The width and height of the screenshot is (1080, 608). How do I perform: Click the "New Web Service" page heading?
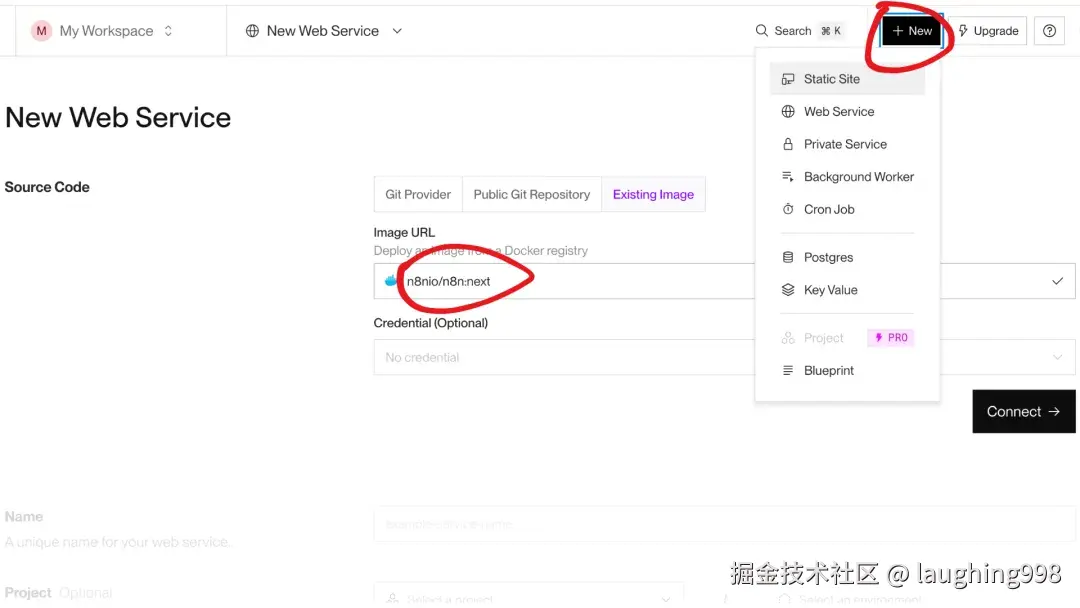(x=118, y=118)
